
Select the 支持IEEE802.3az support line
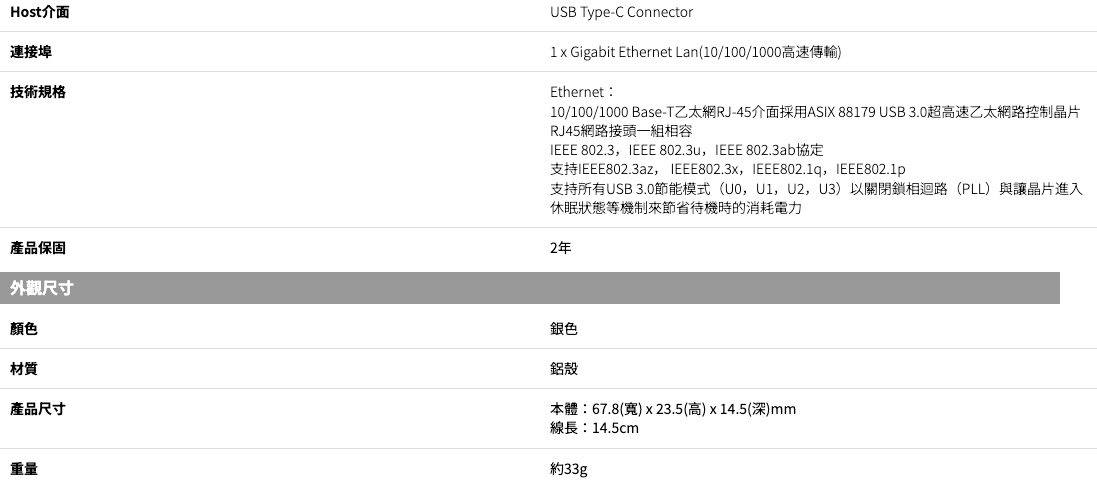[727, 168]
